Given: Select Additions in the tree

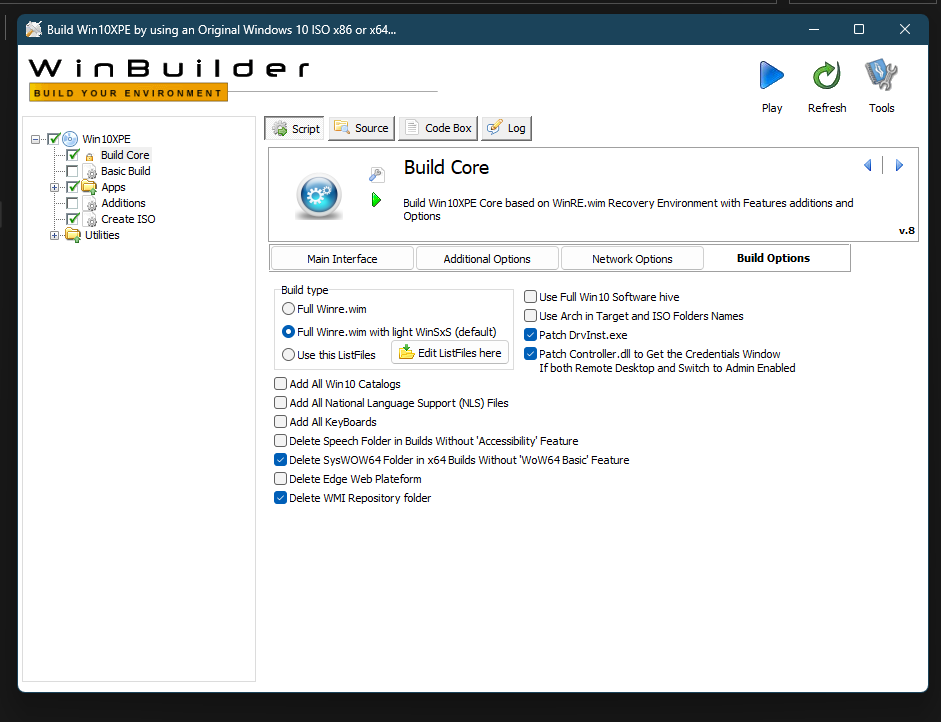Looking at the screenshot, I should [123, 203].
